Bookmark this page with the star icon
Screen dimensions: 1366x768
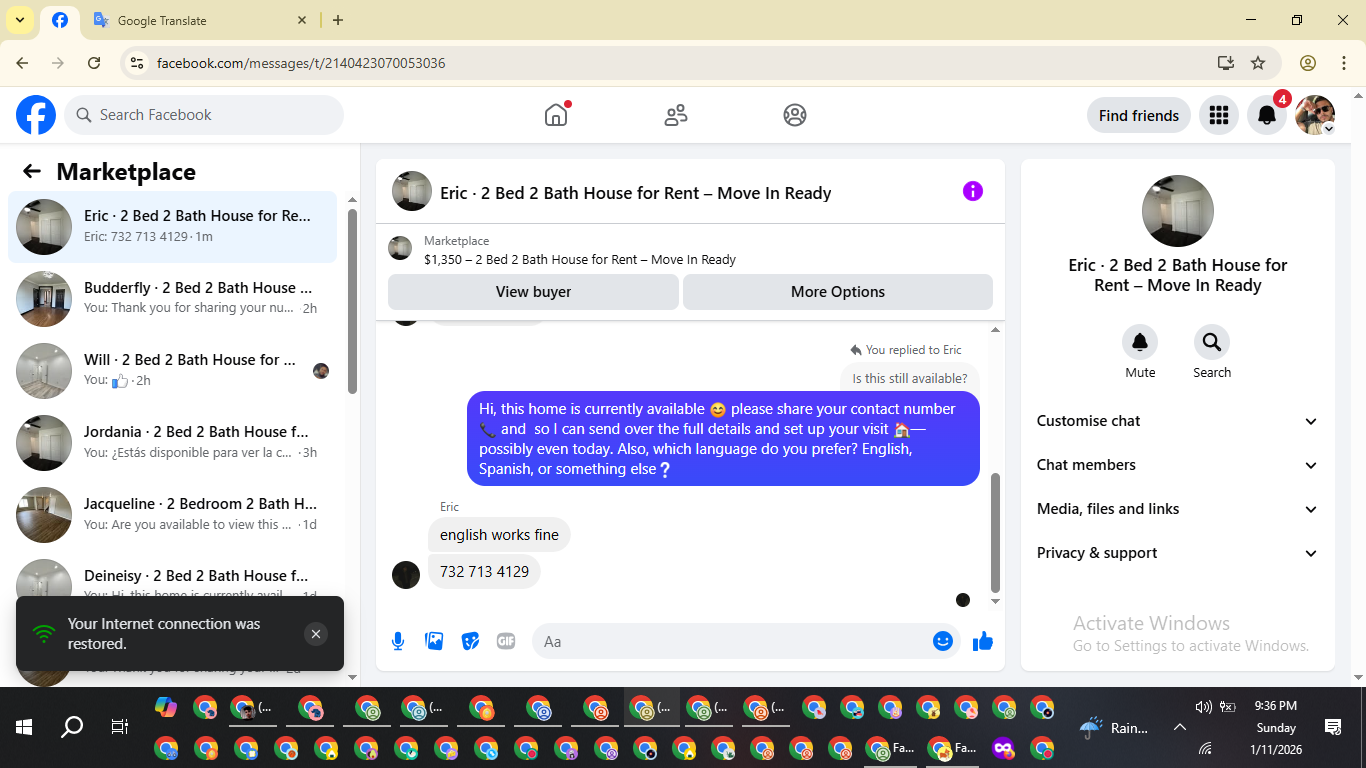tap(1258, 63)
